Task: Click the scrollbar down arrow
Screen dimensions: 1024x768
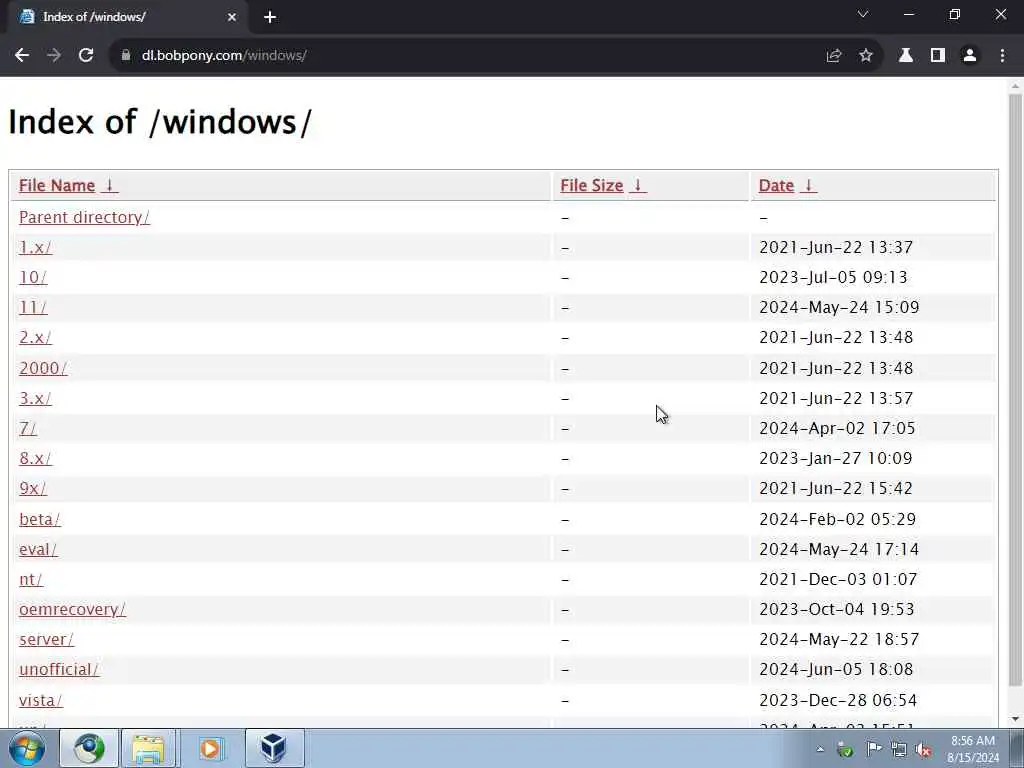Action: click(1015, 720)
